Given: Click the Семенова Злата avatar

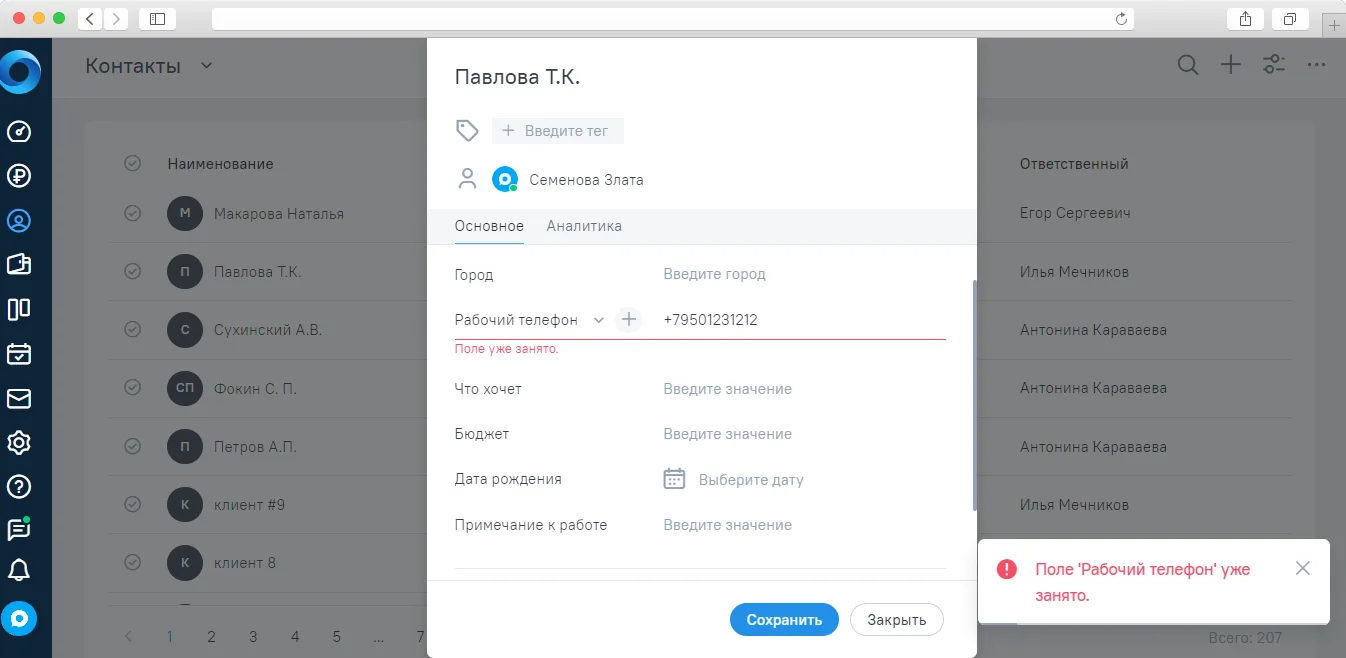Looking at the screenshot, I should (505, 180).
